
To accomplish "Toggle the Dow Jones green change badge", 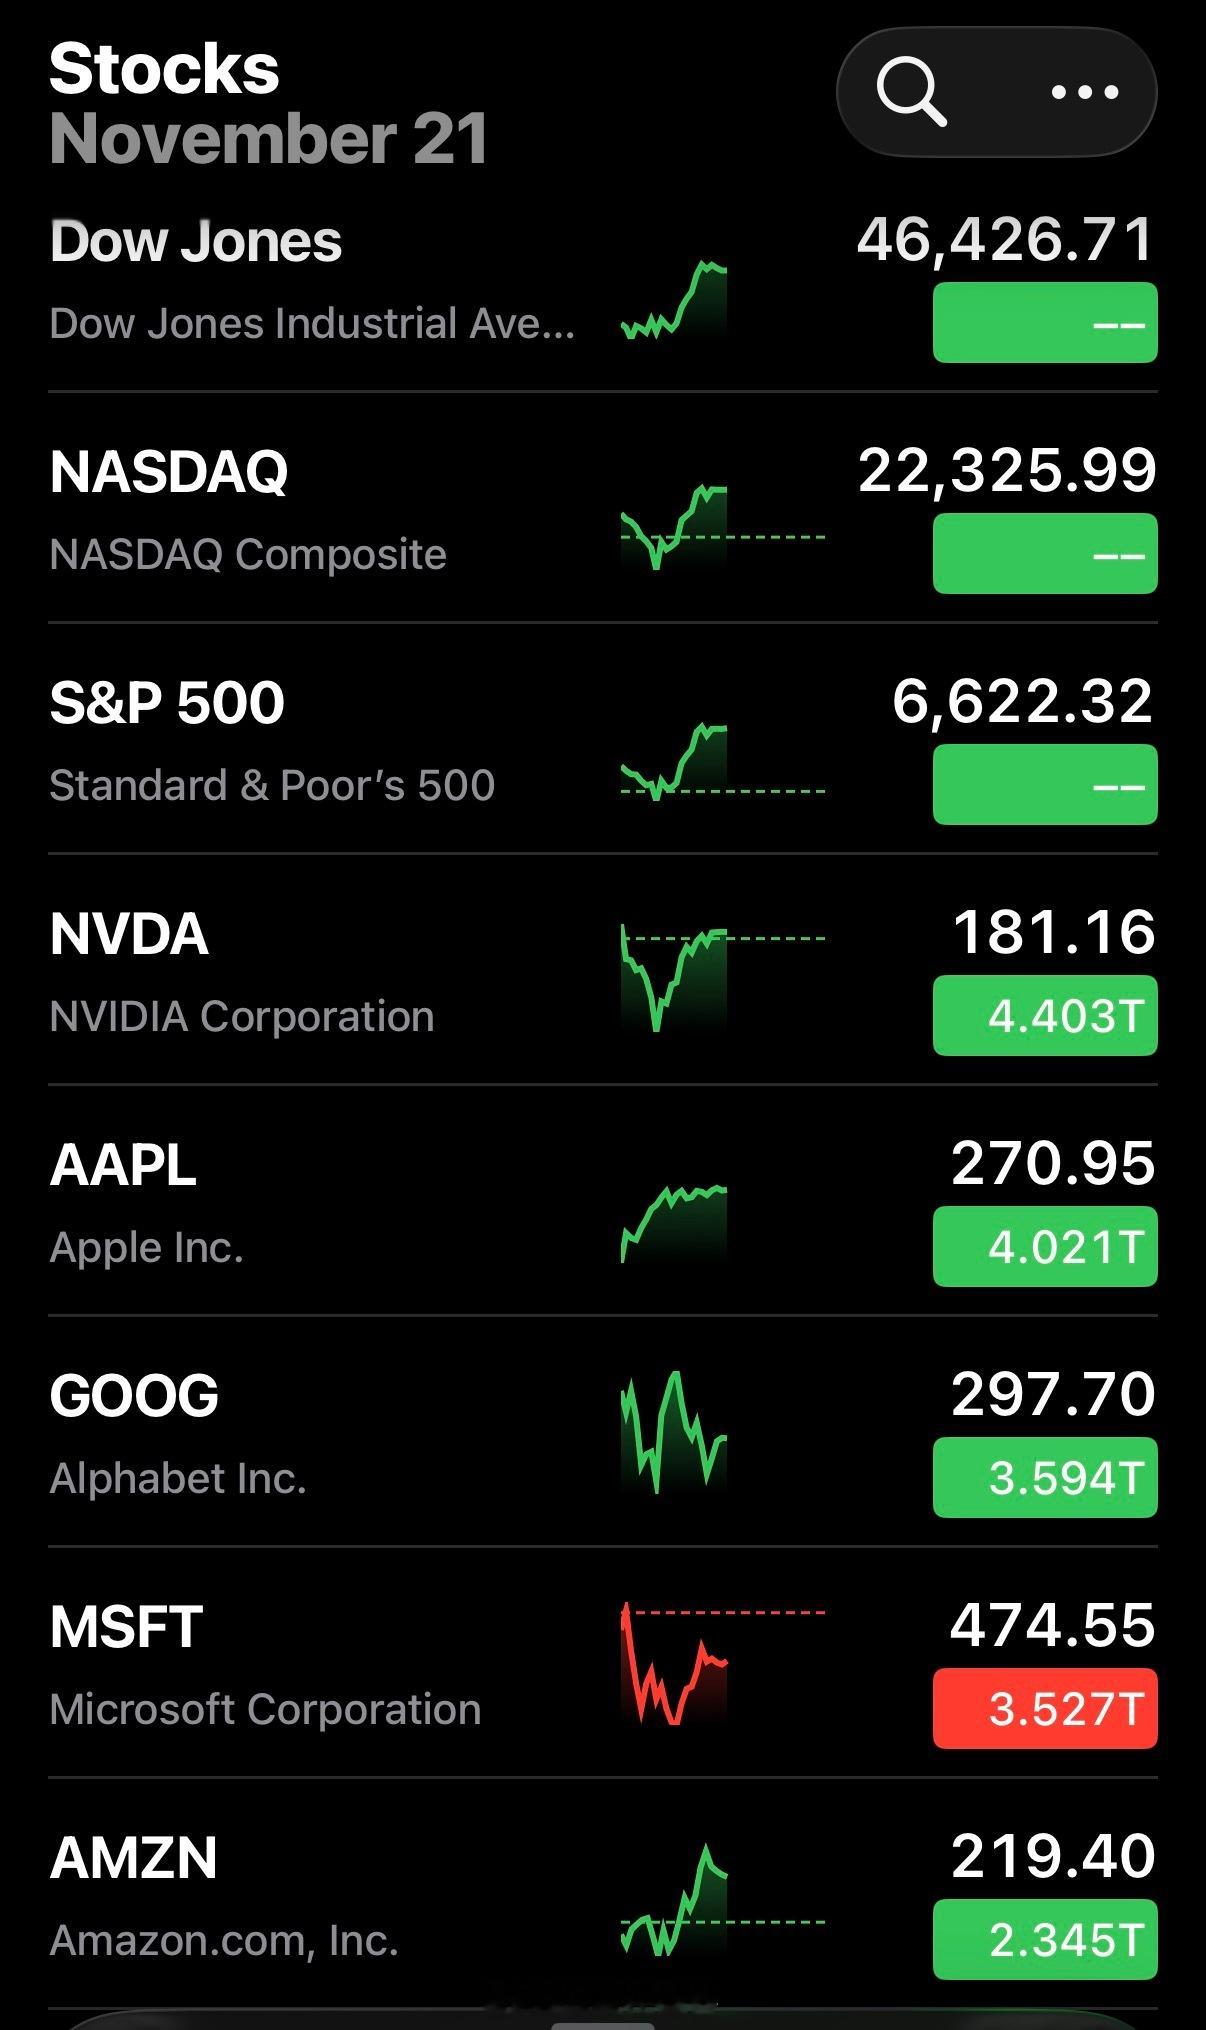I will point(1045,323).
